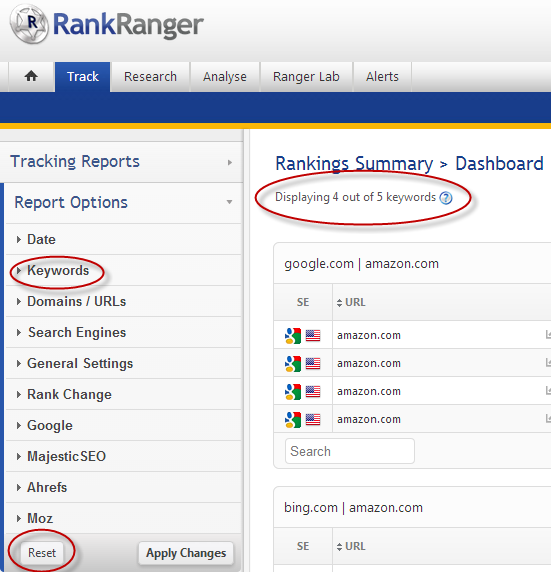
Task: Sort the bing.com table by URL
Action: [x=351, y=546]
